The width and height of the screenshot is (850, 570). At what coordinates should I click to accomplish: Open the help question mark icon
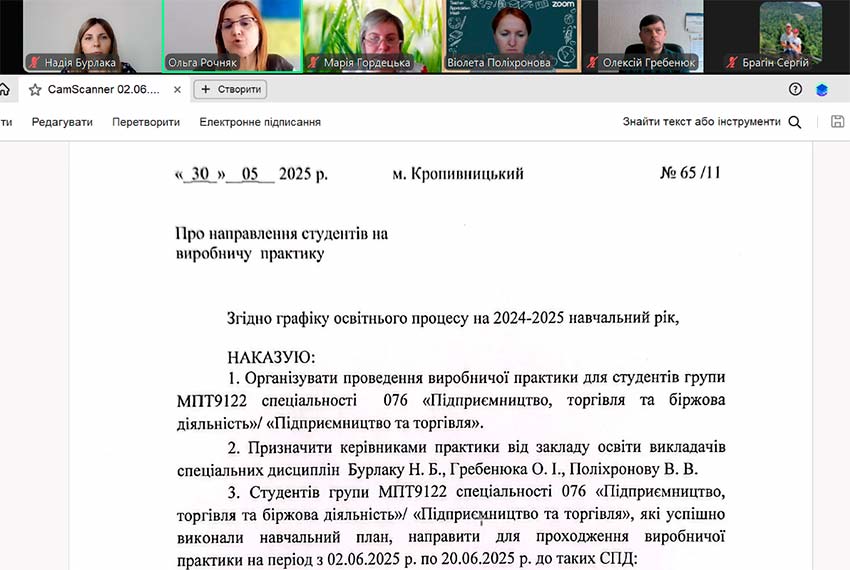coord(795,89)
